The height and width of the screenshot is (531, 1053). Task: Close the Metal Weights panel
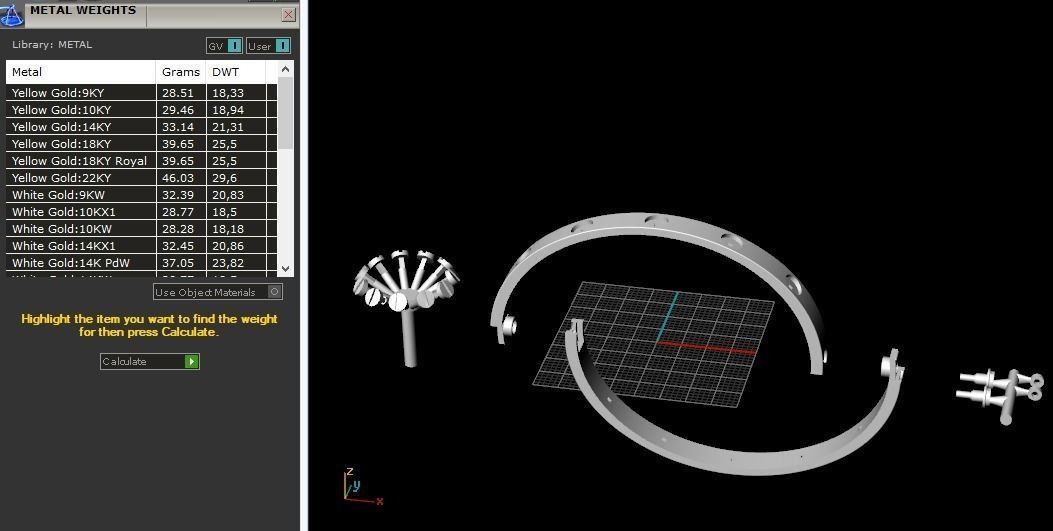point(289,14)
